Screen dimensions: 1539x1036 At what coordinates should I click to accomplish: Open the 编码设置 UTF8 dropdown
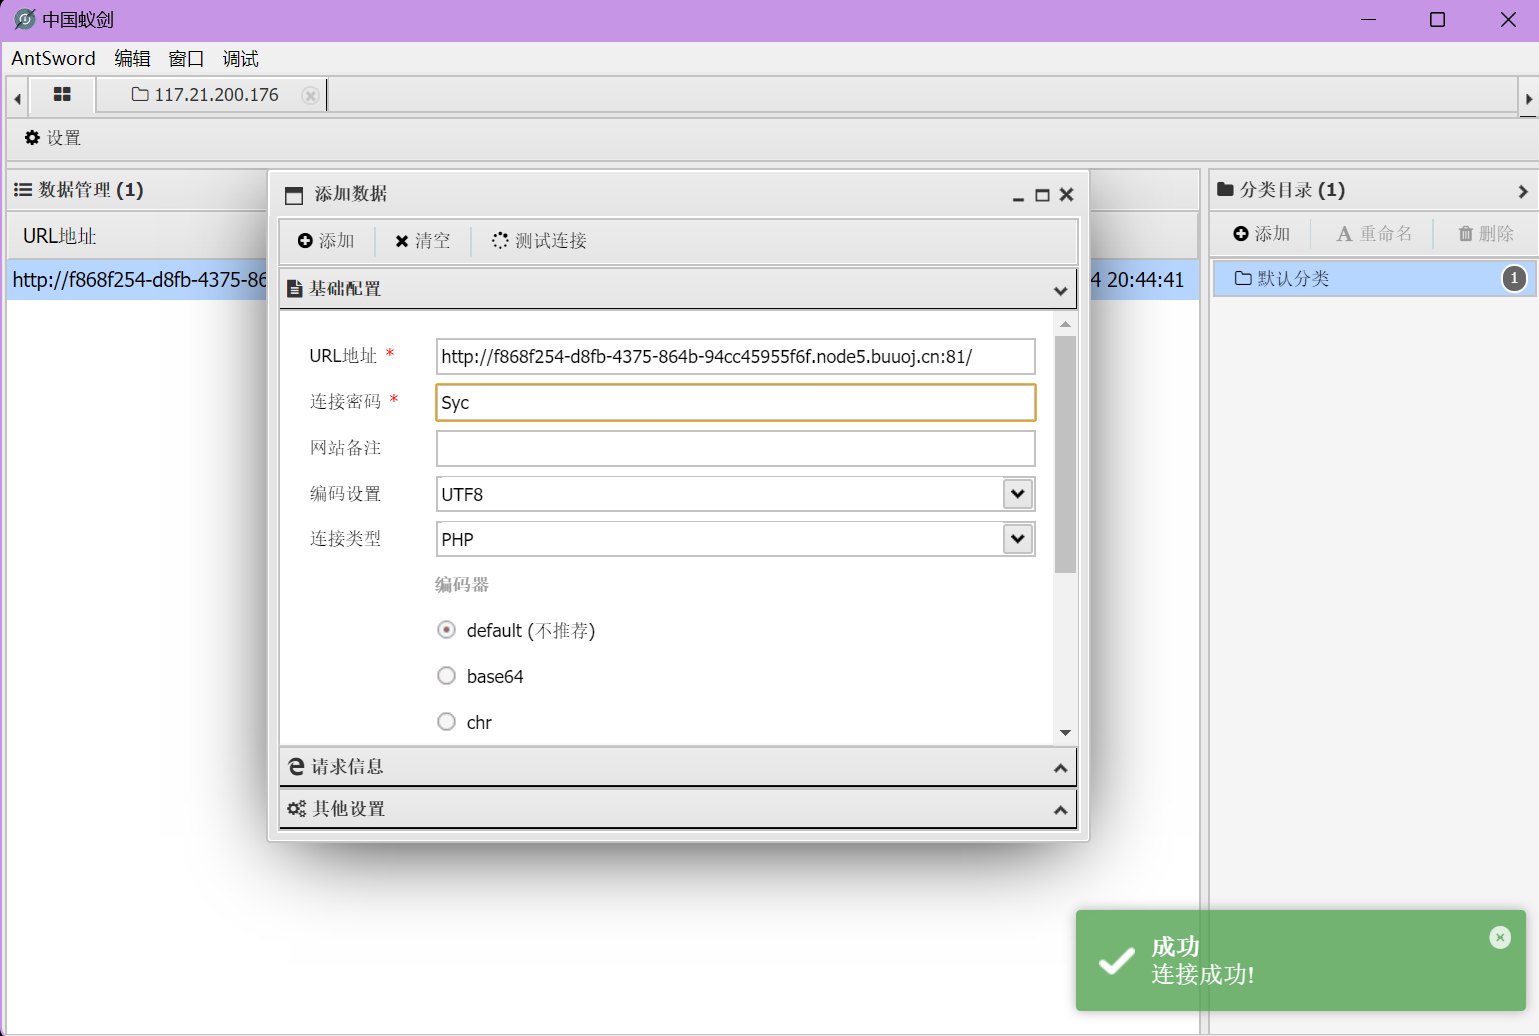click(1018, 494)
